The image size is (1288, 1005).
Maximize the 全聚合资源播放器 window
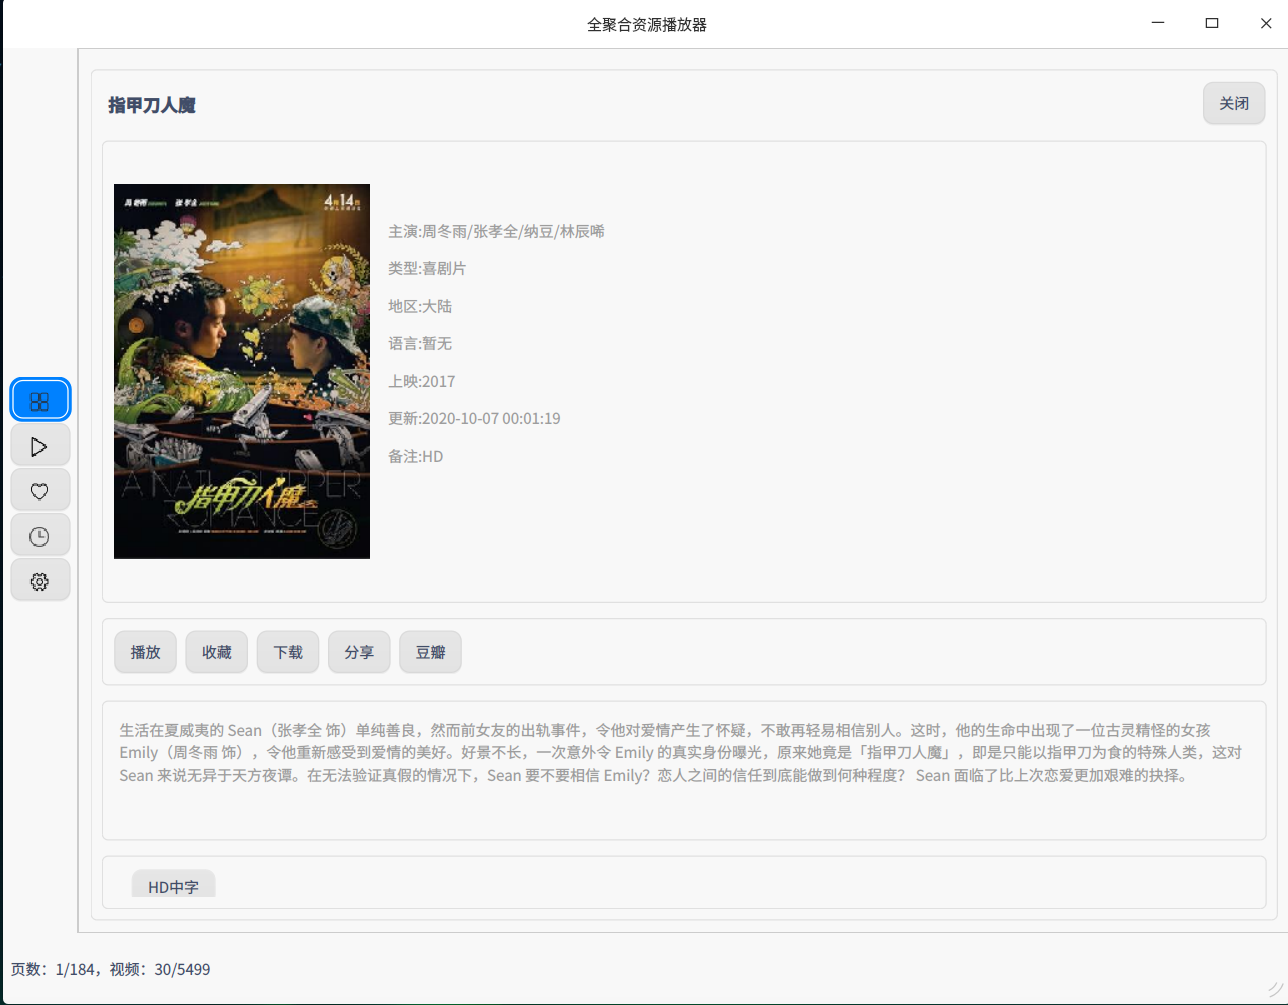(1212, 23)
